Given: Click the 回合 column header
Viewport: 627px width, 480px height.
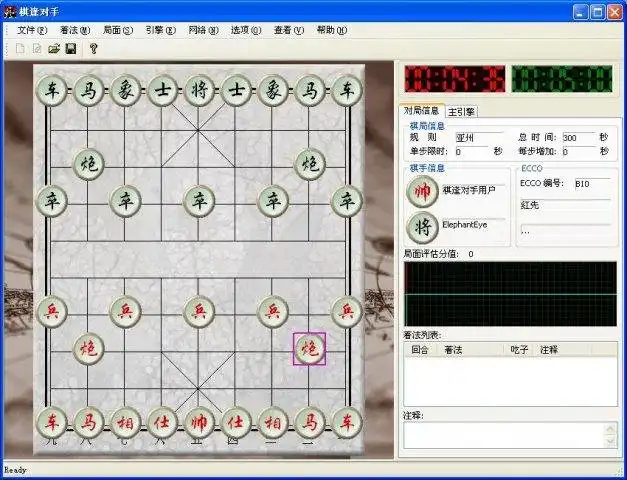Looking at the screenshot, I should click(420, 350).
